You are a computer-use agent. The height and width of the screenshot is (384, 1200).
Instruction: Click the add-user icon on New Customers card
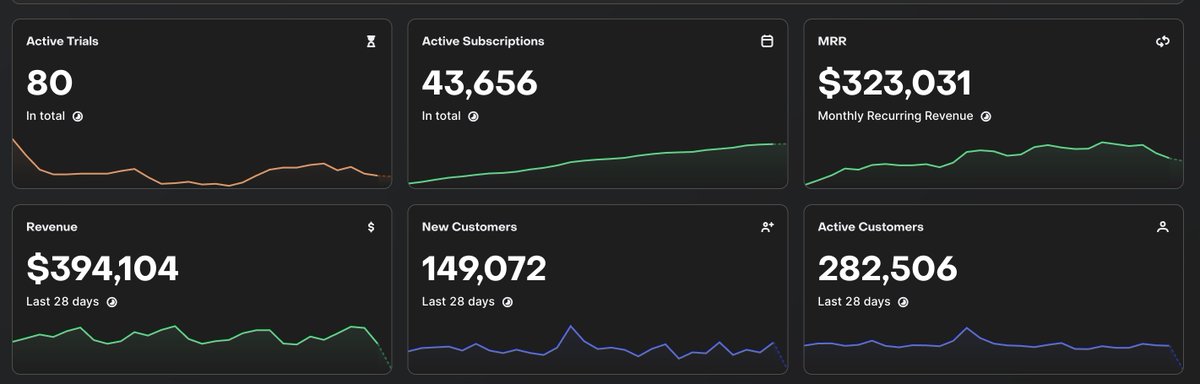[x=767, y=227]
